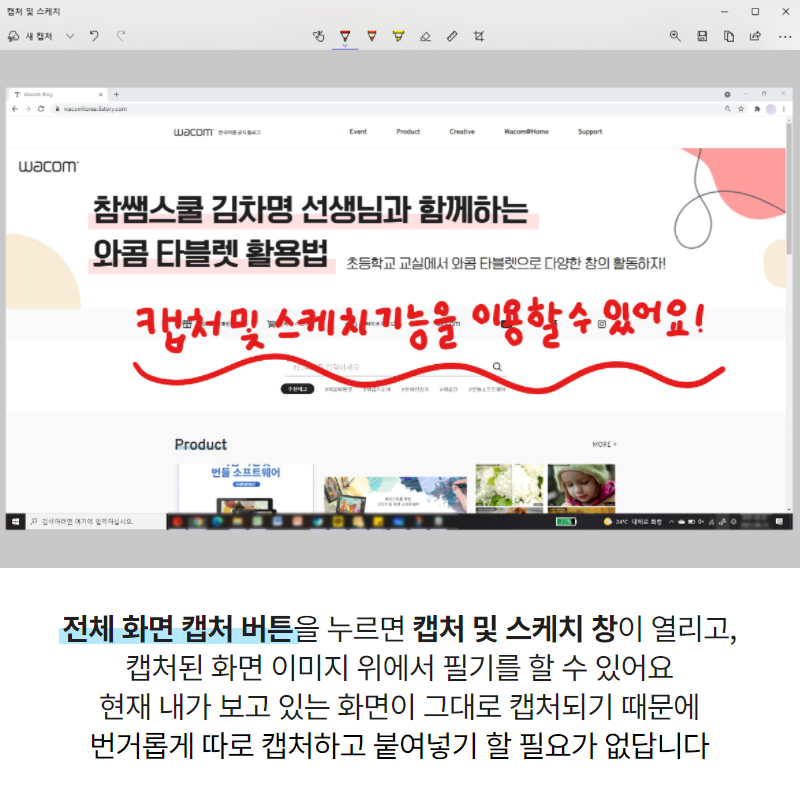This screenshot has height=800, width=800.
Task: Click the search magnifier beside the blog search field
Action: click(497, 367)
